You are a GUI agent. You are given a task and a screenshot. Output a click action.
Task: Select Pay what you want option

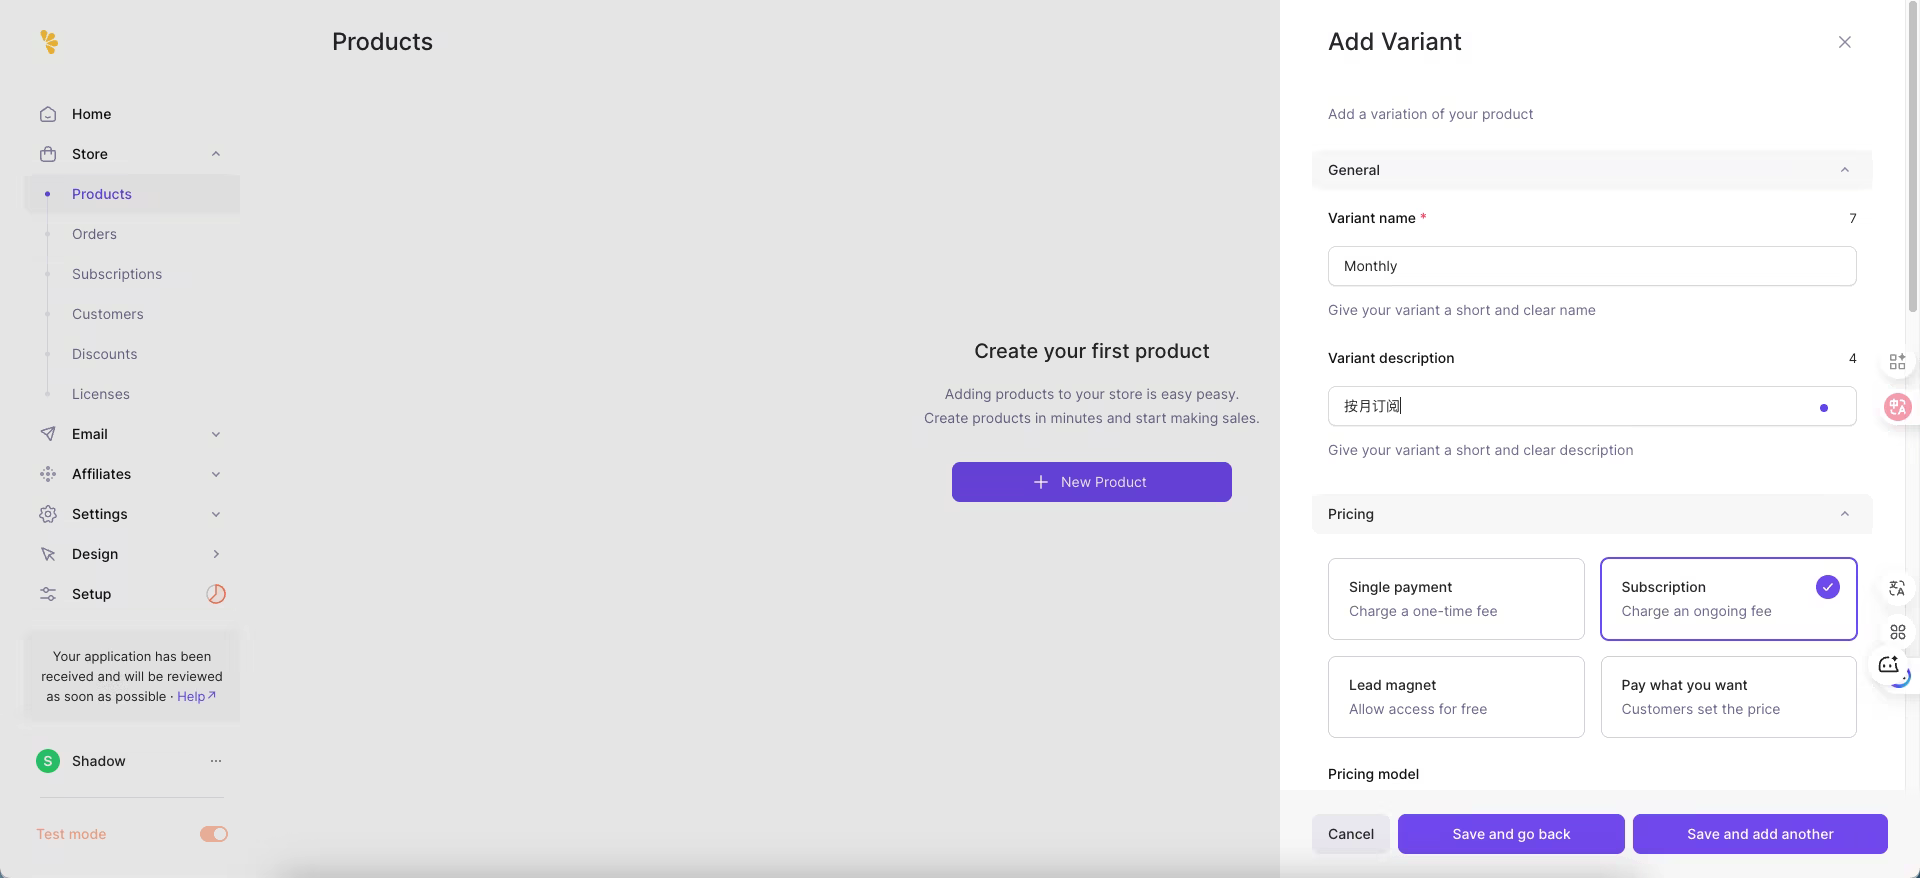pyautogui.click(x=1729, y=697)
